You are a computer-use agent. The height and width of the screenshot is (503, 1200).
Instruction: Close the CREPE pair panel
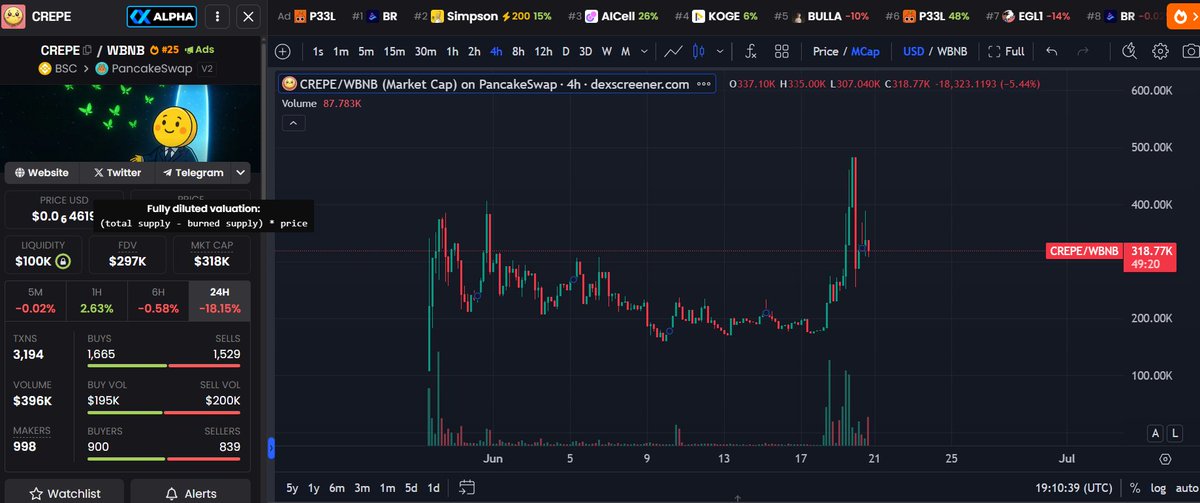pos(250,17)
